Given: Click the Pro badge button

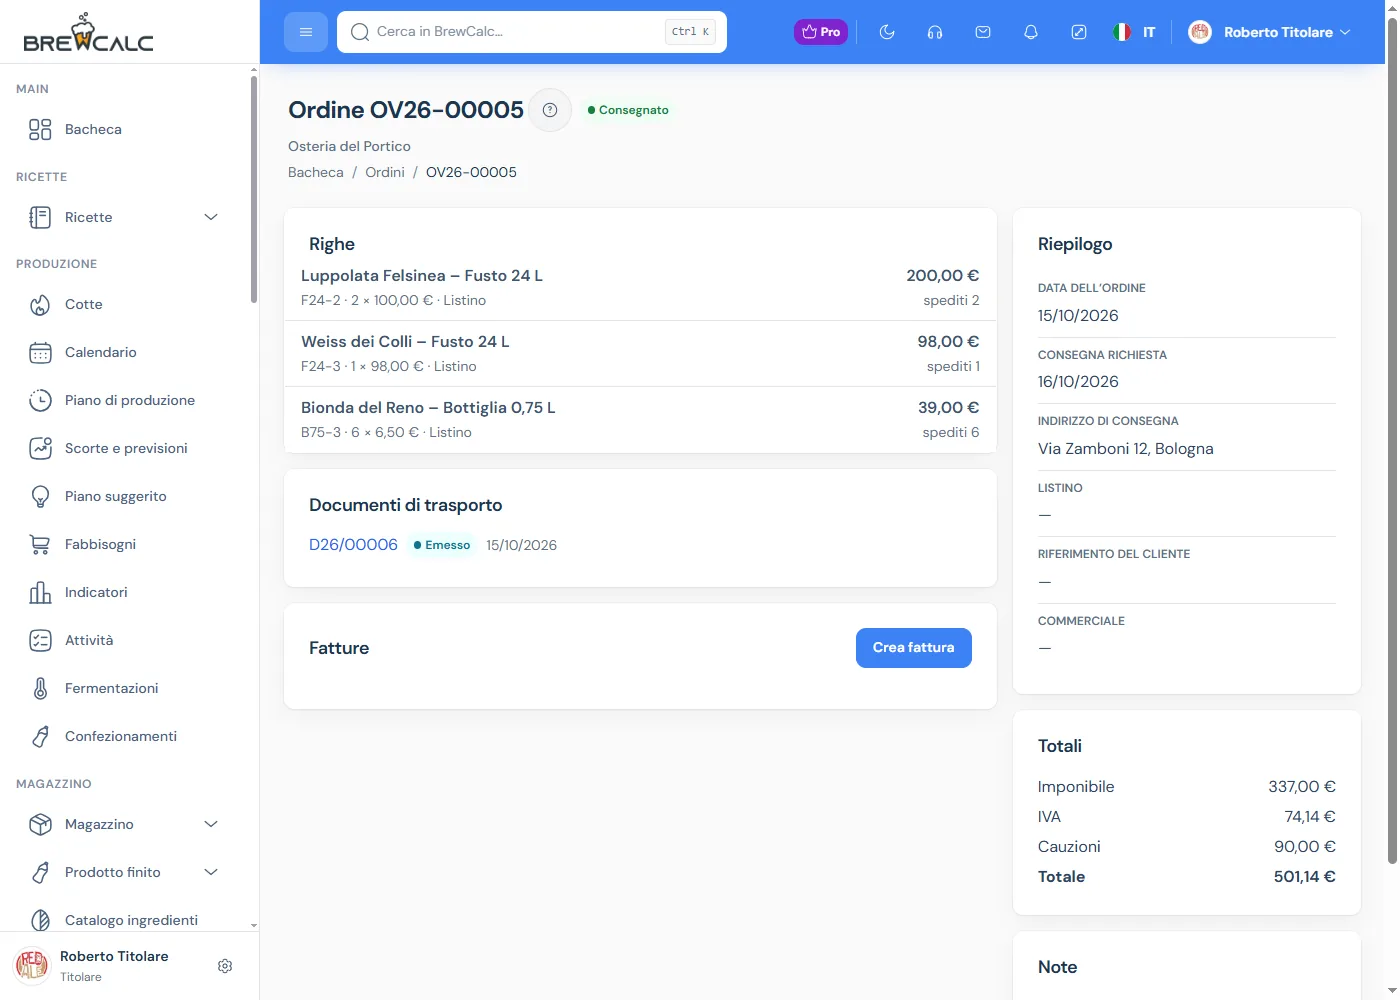Looking at the screenshot, I should pos(821,32).
